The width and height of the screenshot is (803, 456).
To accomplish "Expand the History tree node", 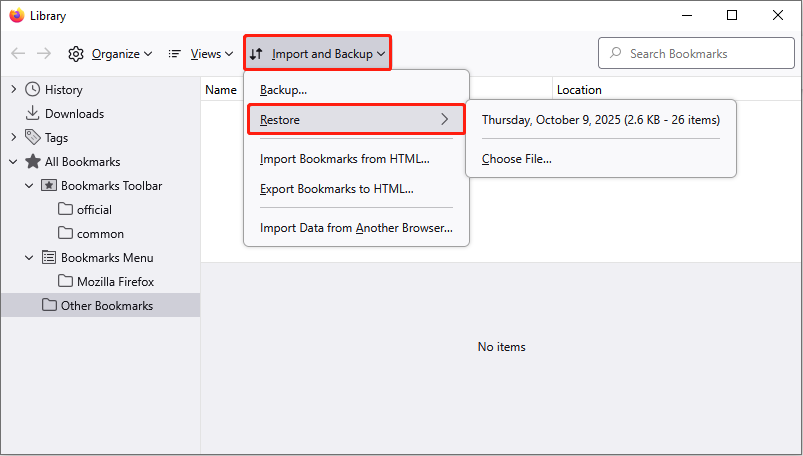I will click(13, 90).
